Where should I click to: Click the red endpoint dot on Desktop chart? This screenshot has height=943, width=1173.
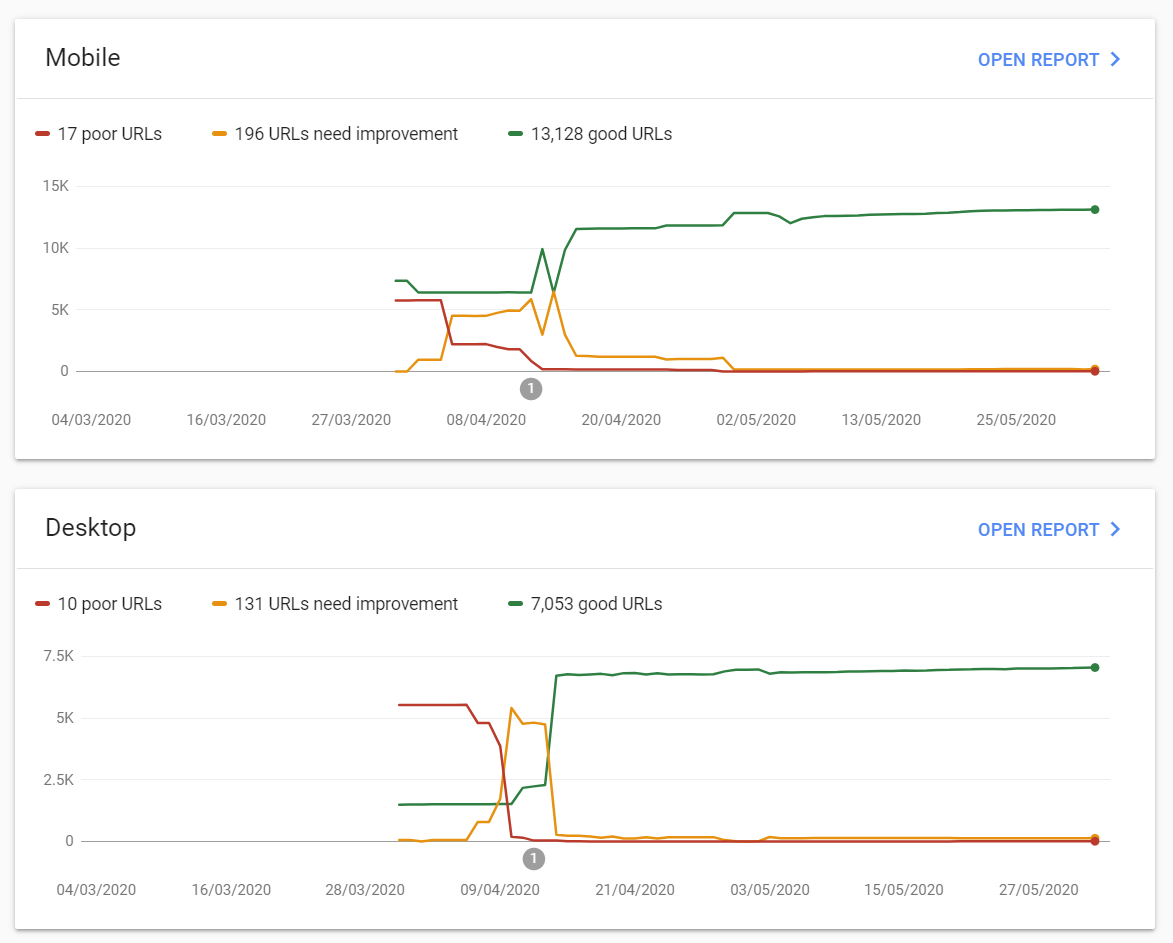click(x=1094, y=841)
